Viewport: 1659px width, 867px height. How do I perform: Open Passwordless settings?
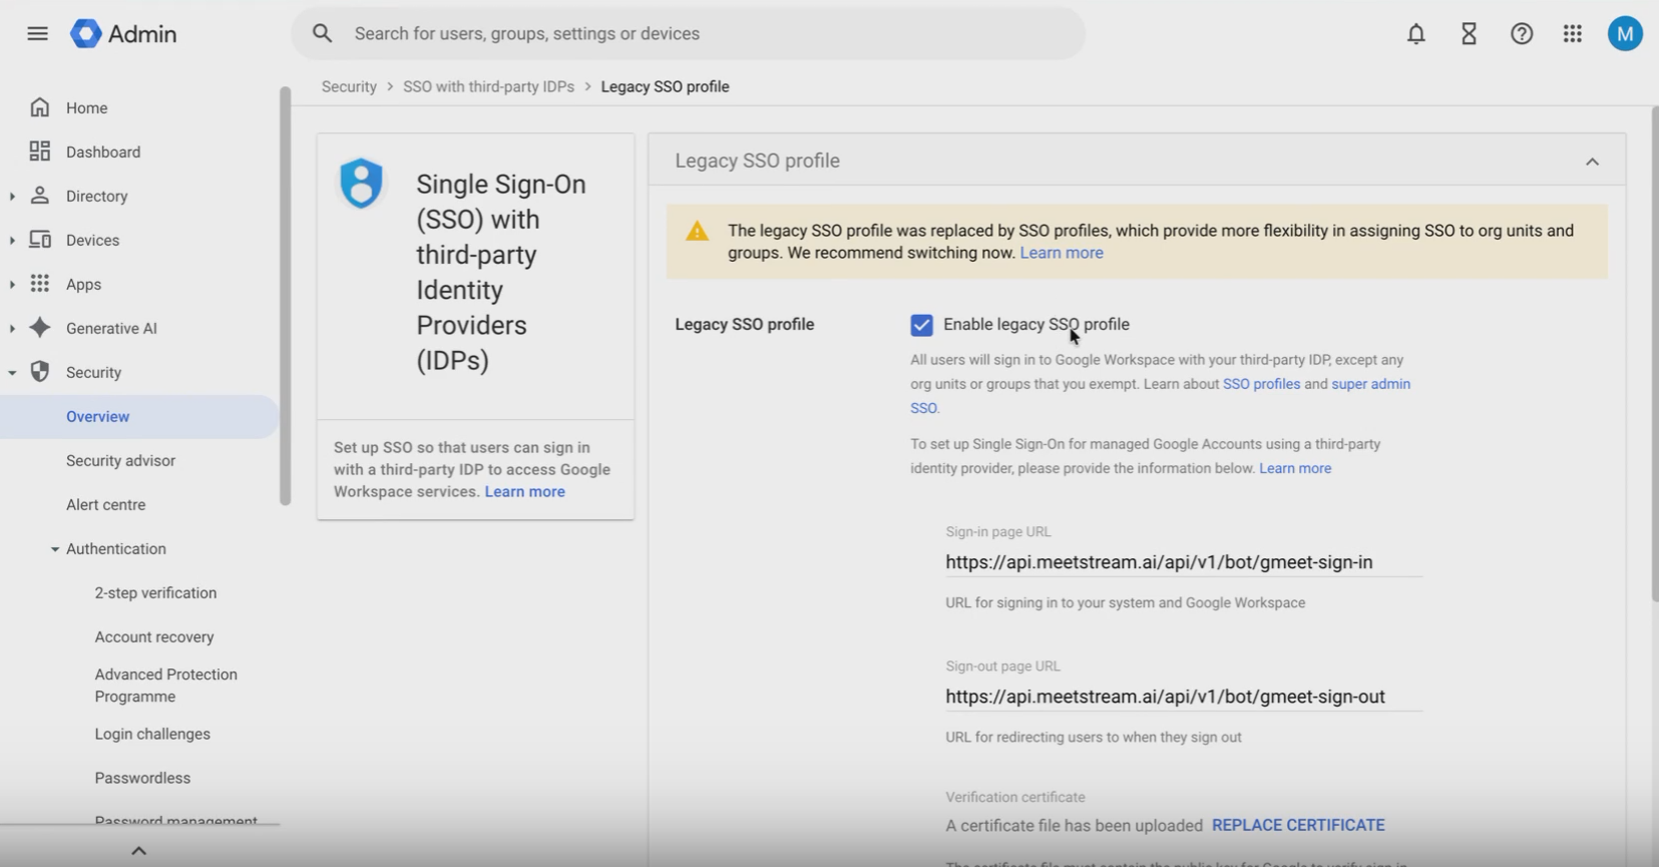click(142, 778)
